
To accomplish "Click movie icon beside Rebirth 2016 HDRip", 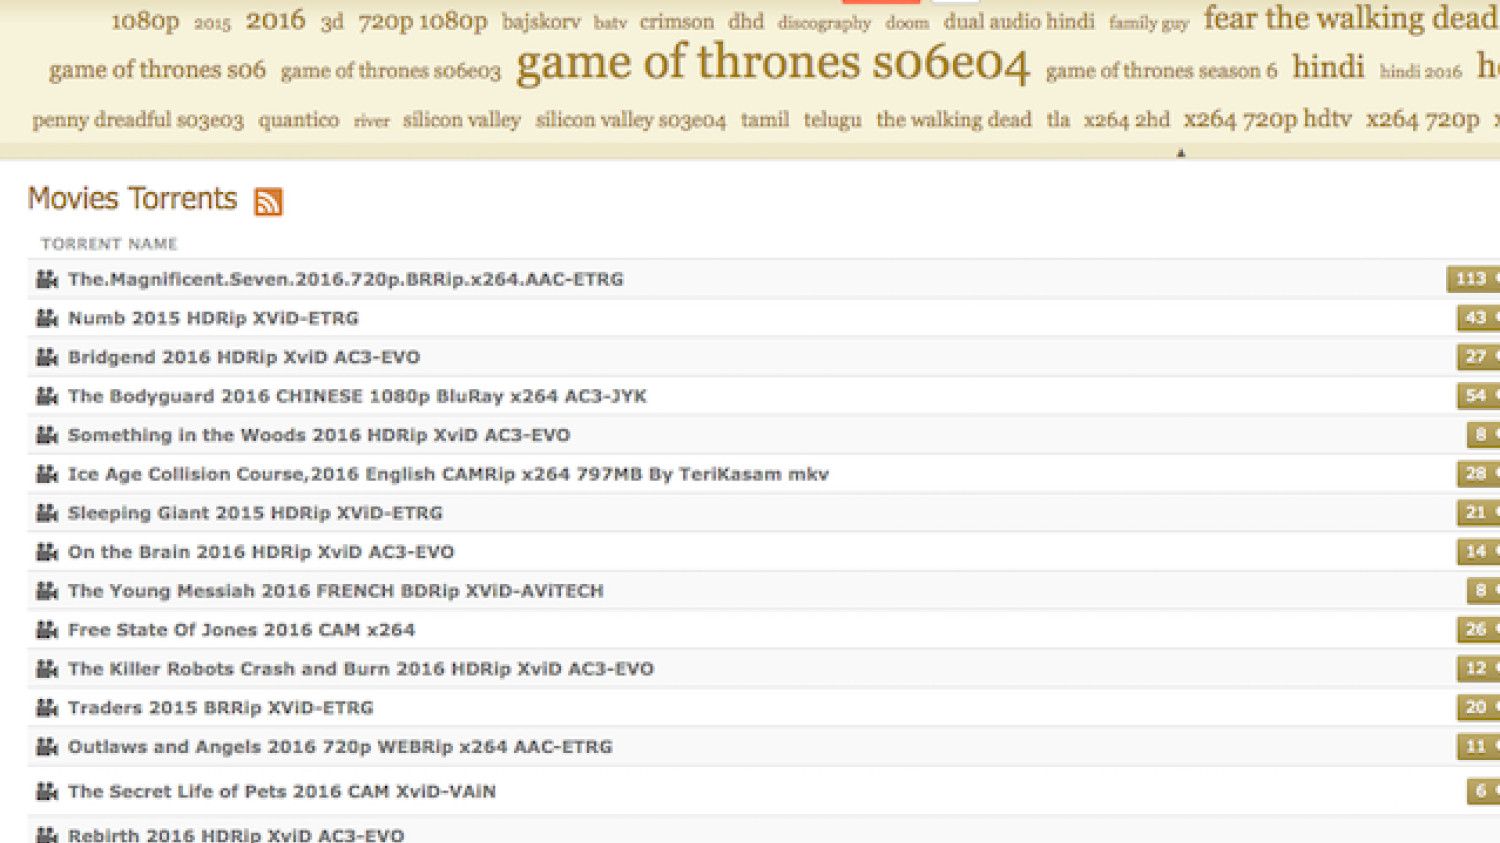I will [x=47, y=835].
